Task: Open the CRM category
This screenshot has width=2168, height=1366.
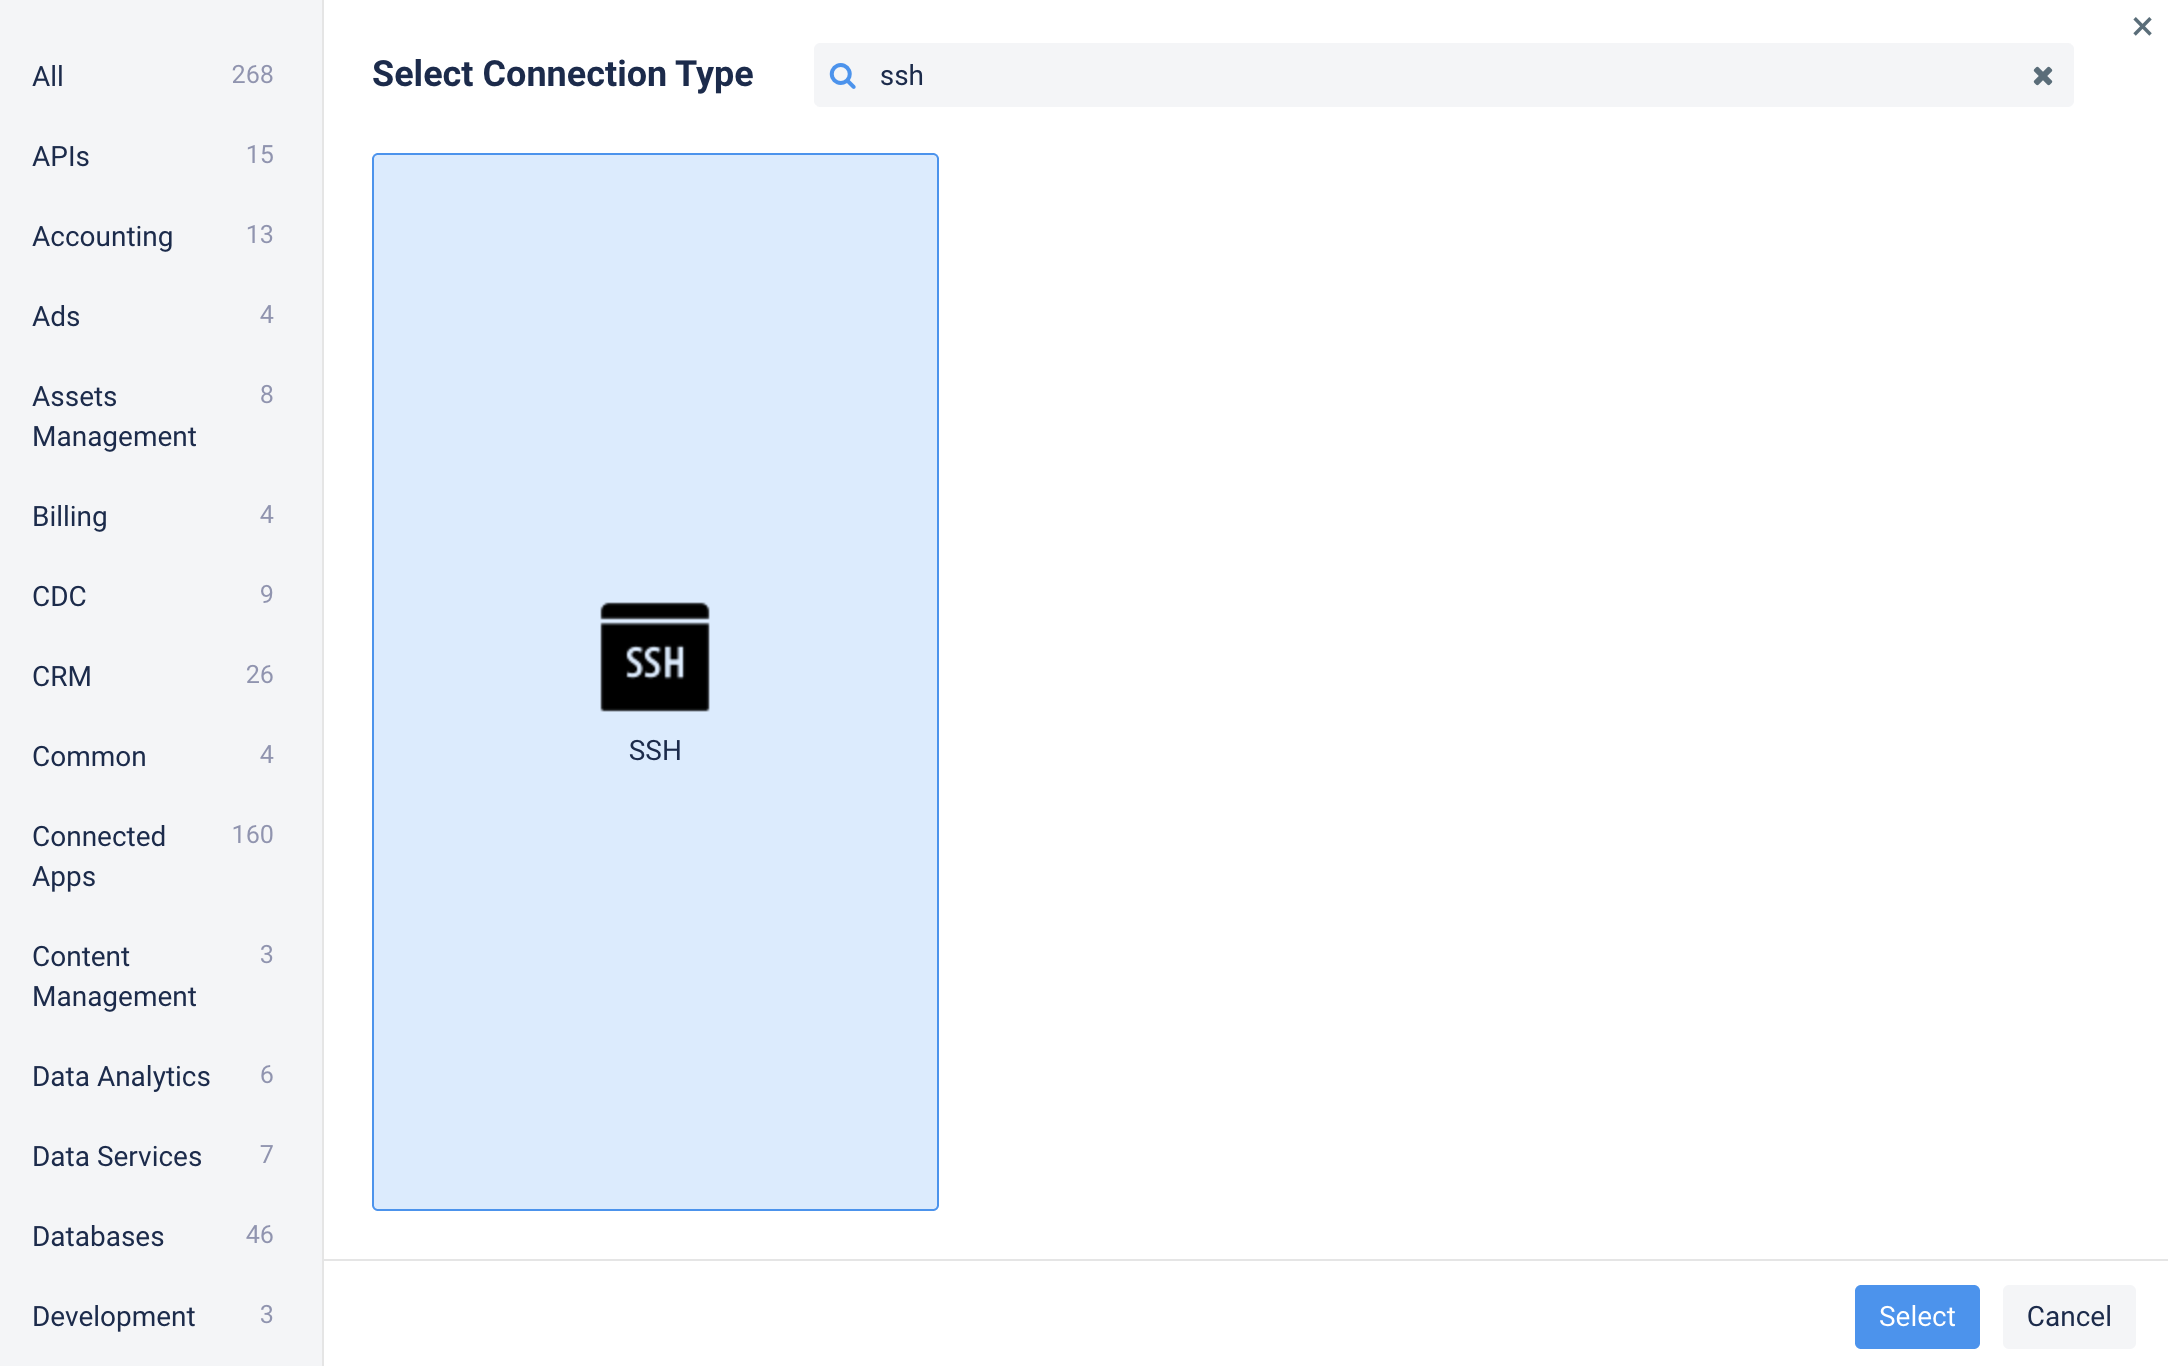Action: (x=62, y=676)
